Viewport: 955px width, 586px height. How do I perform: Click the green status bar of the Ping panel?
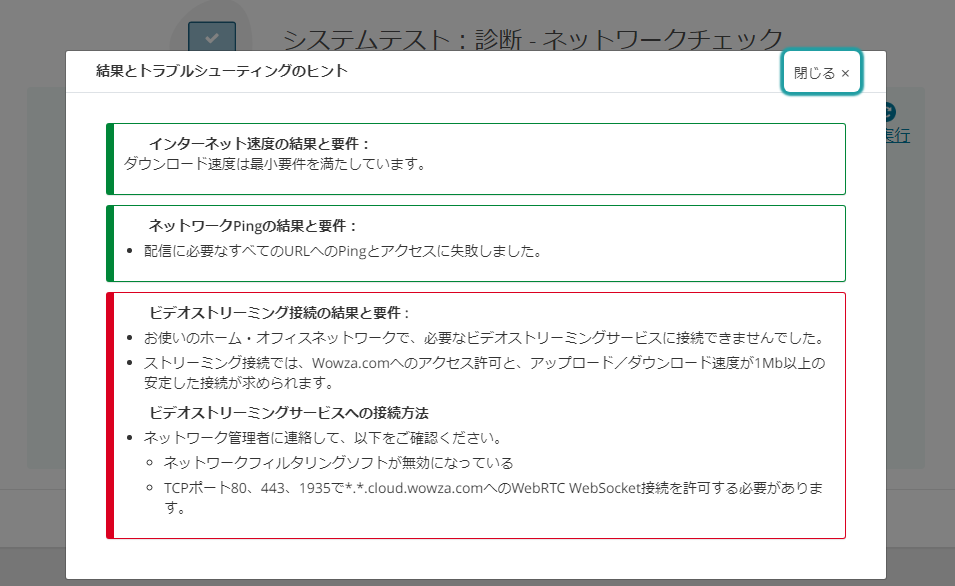[x=110, y=243]
